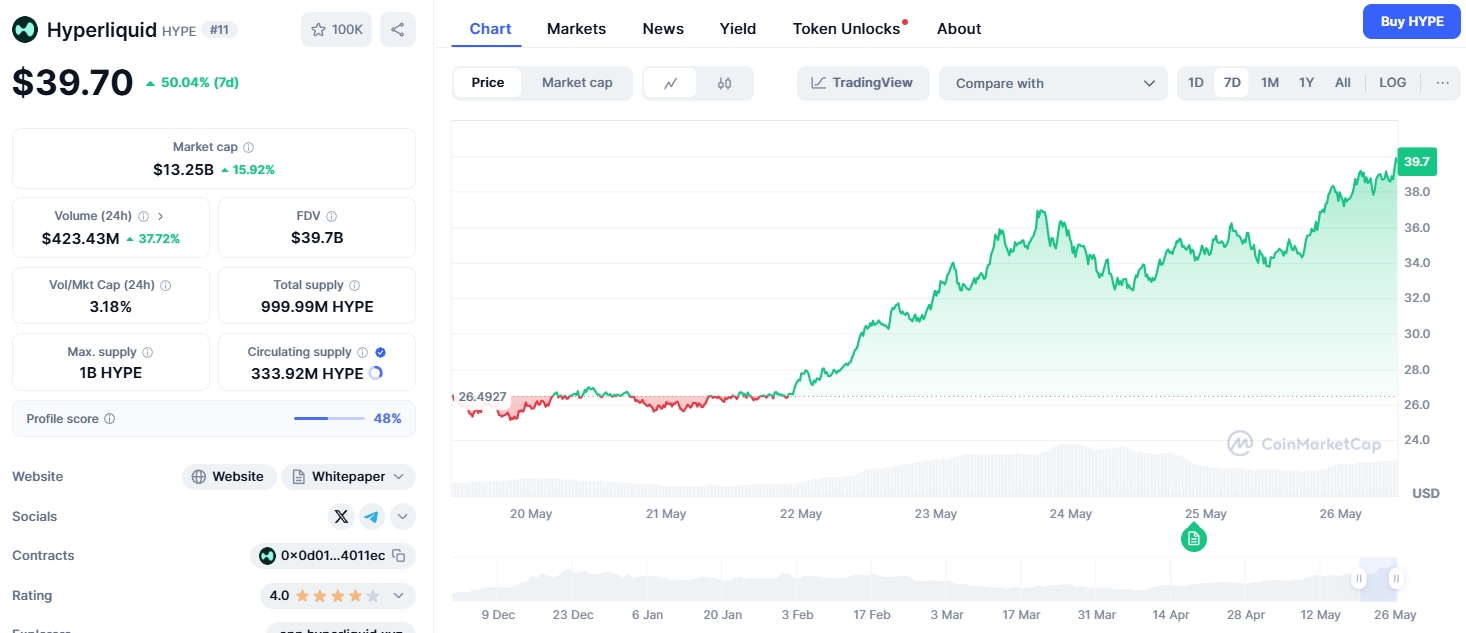The height and width of the screenshot is (633, 1466).
Task: Click the contract chain logo icon
Action: pyautogui.click(x=267, y=555)
